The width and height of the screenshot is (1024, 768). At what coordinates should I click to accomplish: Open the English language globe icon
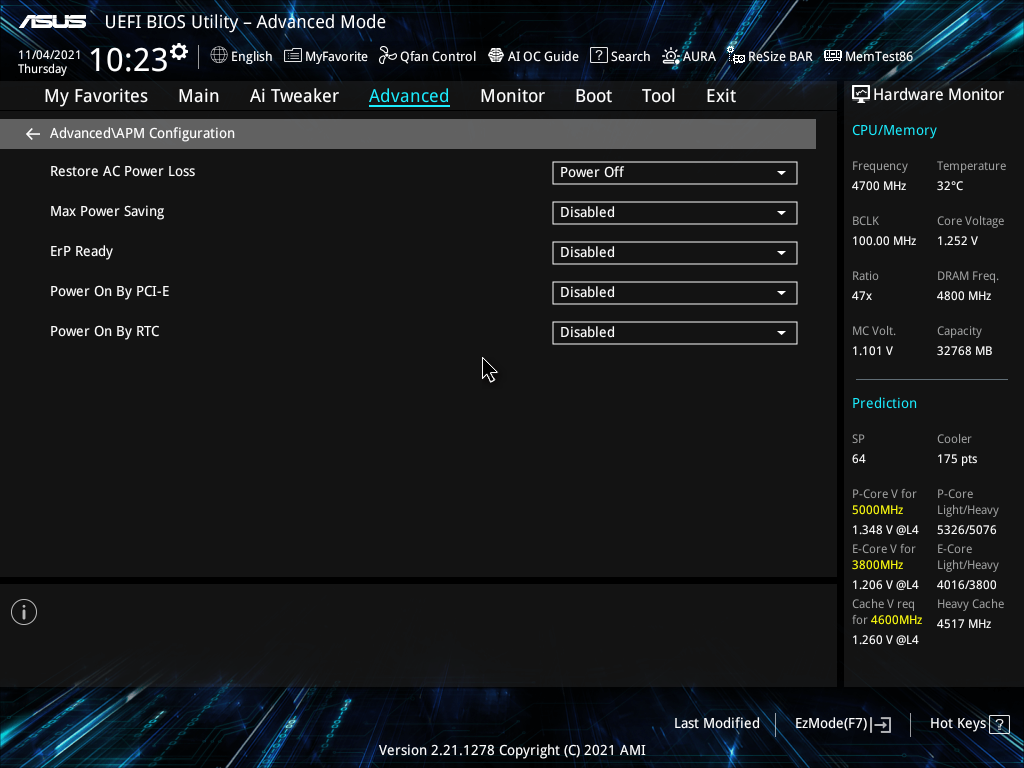pyautogui.click(x=219, y=56)
